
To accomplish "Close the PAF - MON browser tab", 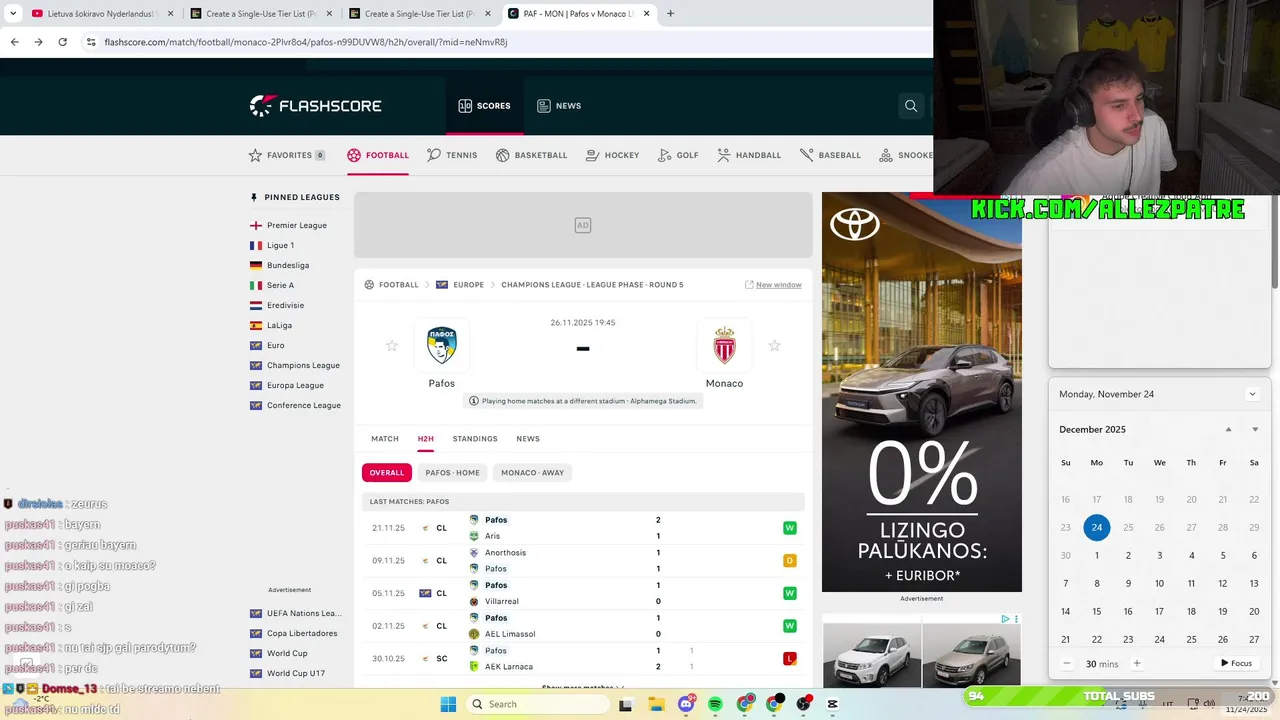I will pyautogui.click(x=647, y=14).
